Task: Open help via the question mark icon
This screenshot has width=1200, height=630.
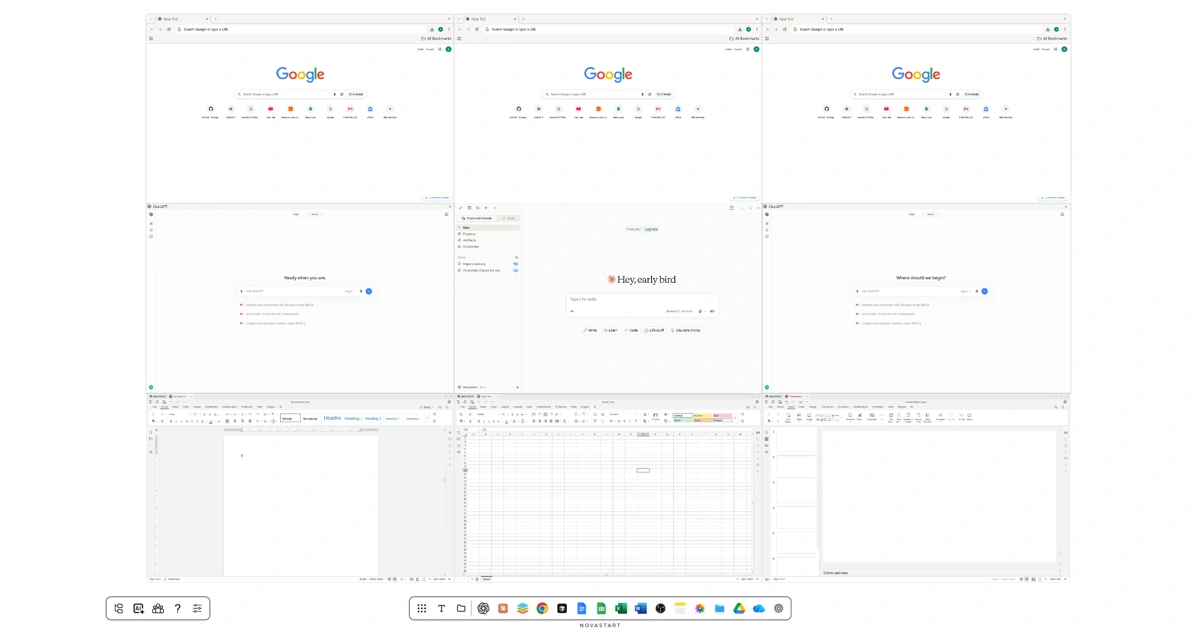Action: tap(178, 608)
